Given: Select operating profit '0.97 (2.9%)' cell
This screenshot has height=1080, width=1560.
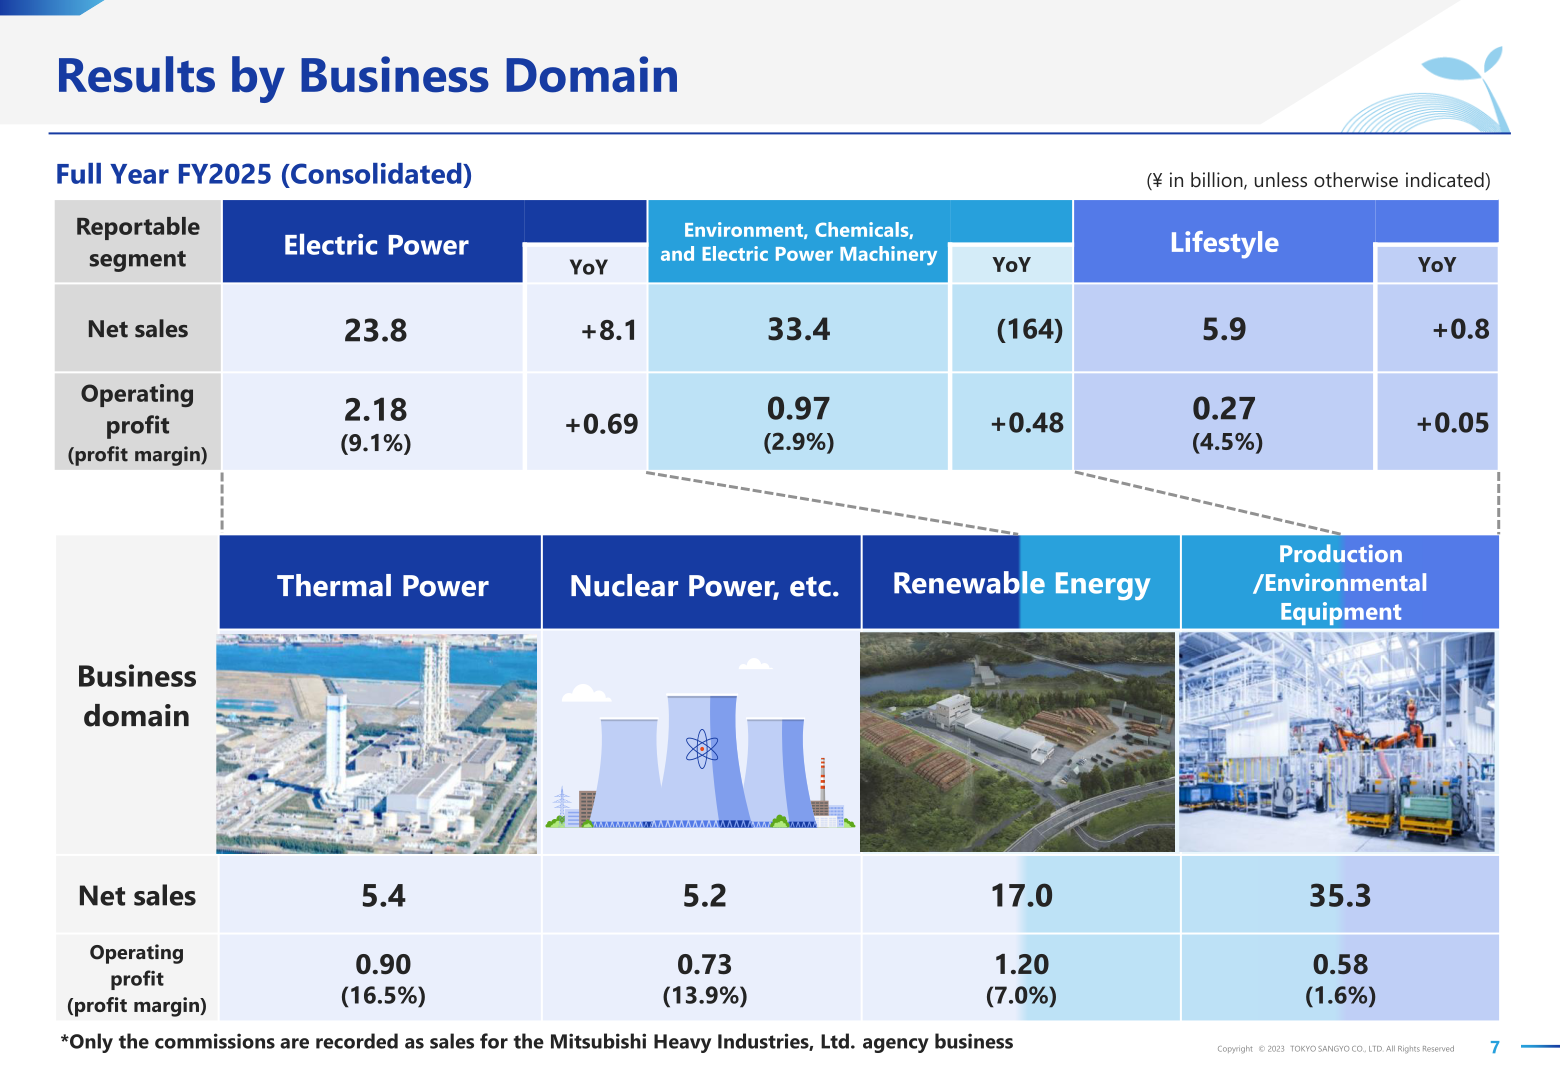Looking at the screenshot, I should tap(798, 423).
